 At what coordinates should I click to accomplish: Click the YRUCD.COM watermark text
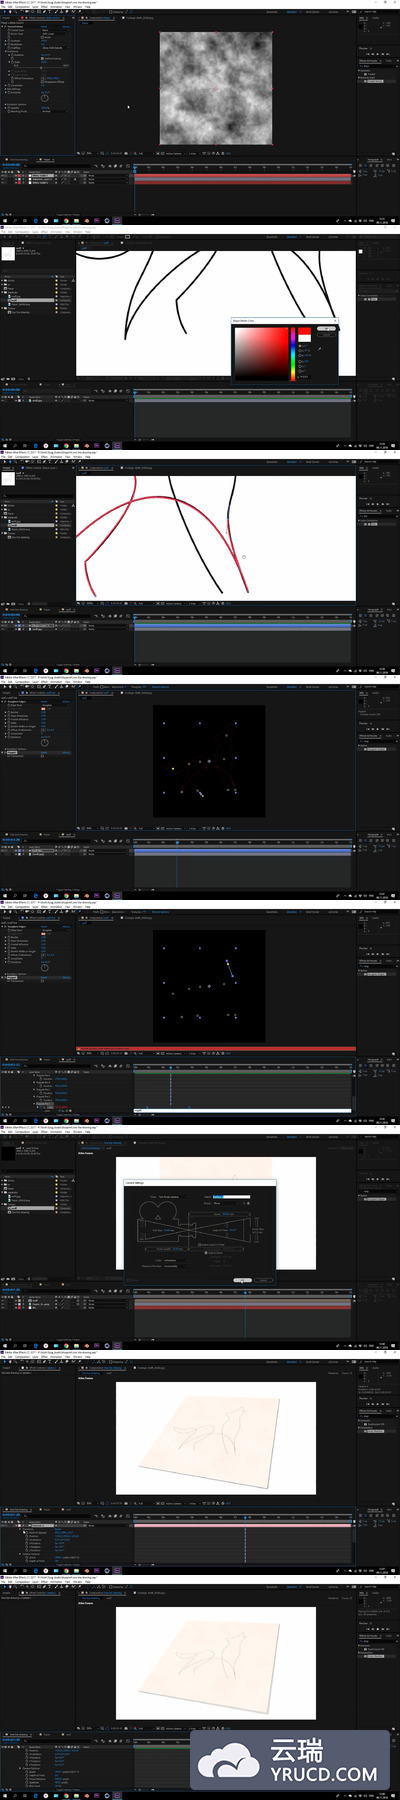324,1773
